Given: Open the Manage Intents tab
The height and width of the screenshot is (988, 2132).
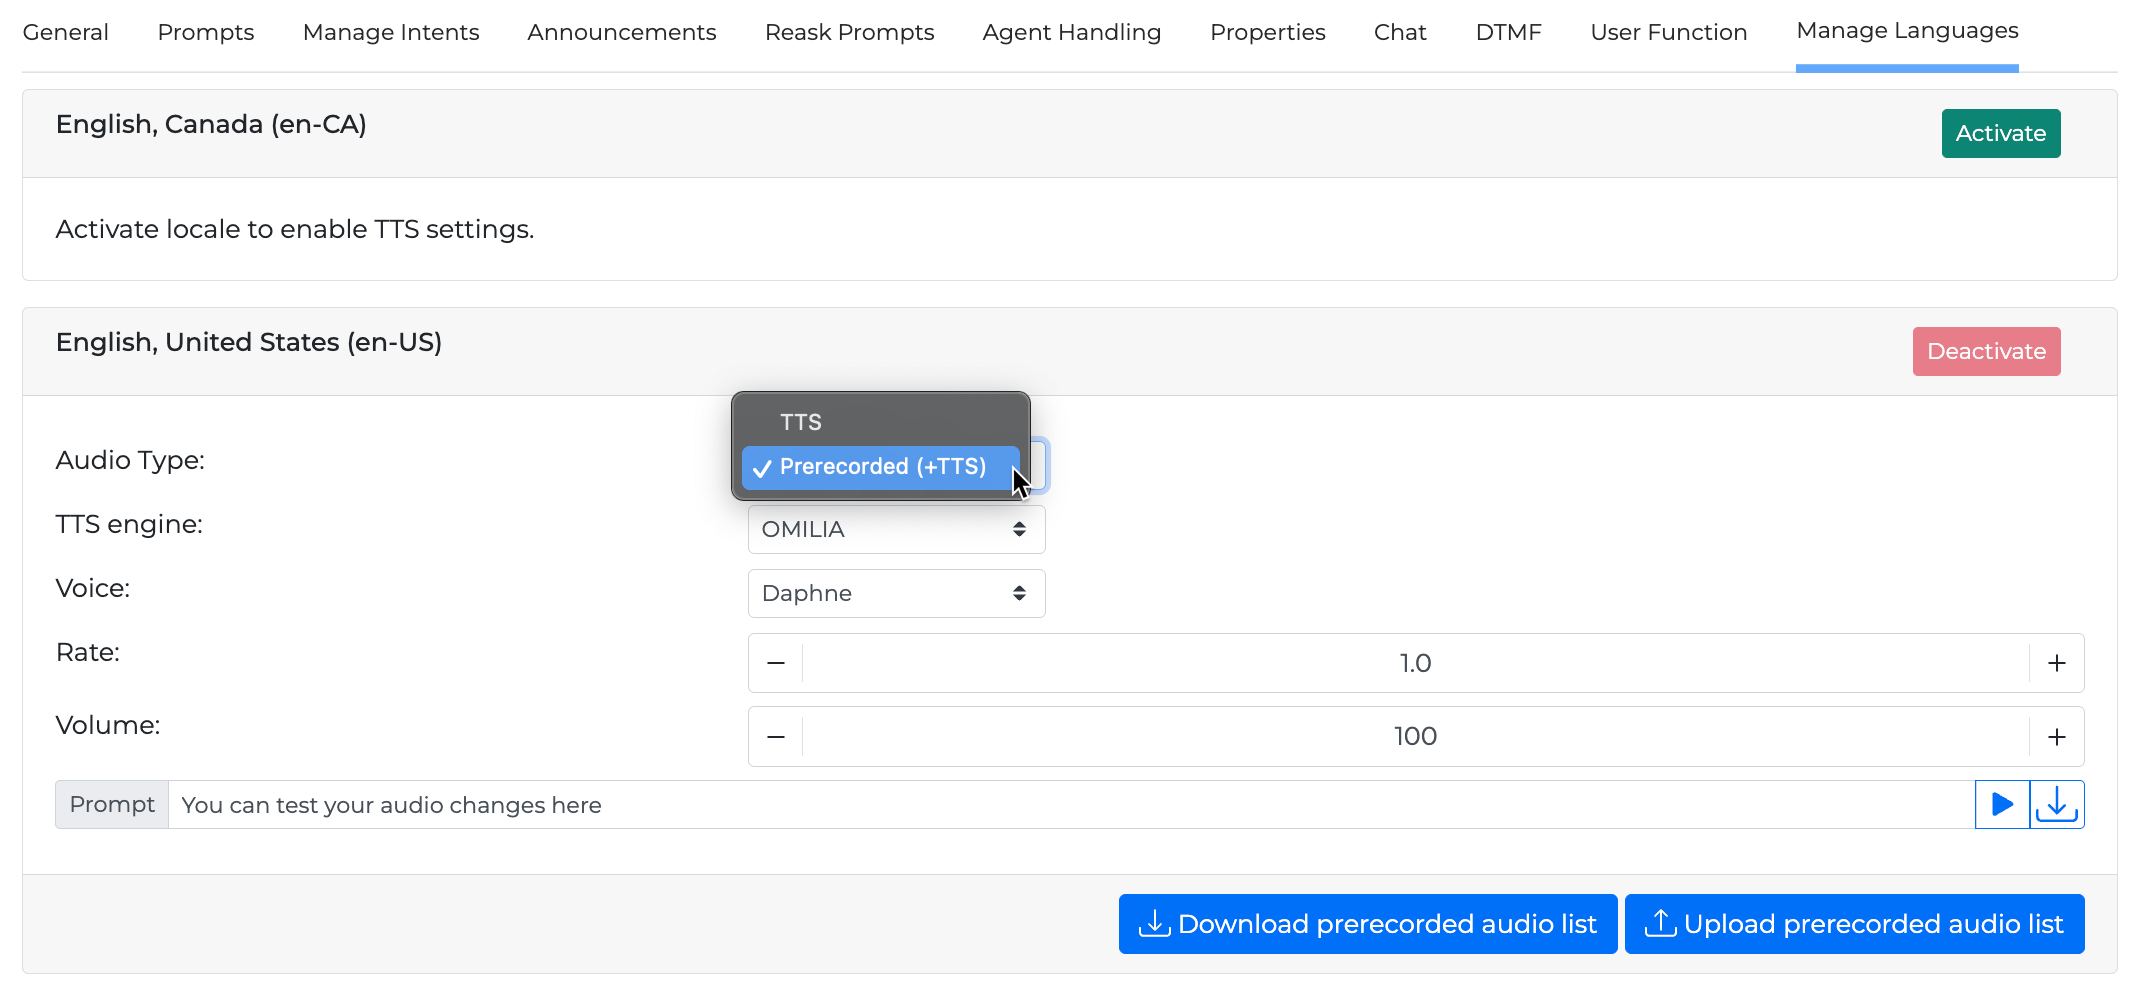Looking at the screenshot, I should pyautogui.click(x=391, y=32).
